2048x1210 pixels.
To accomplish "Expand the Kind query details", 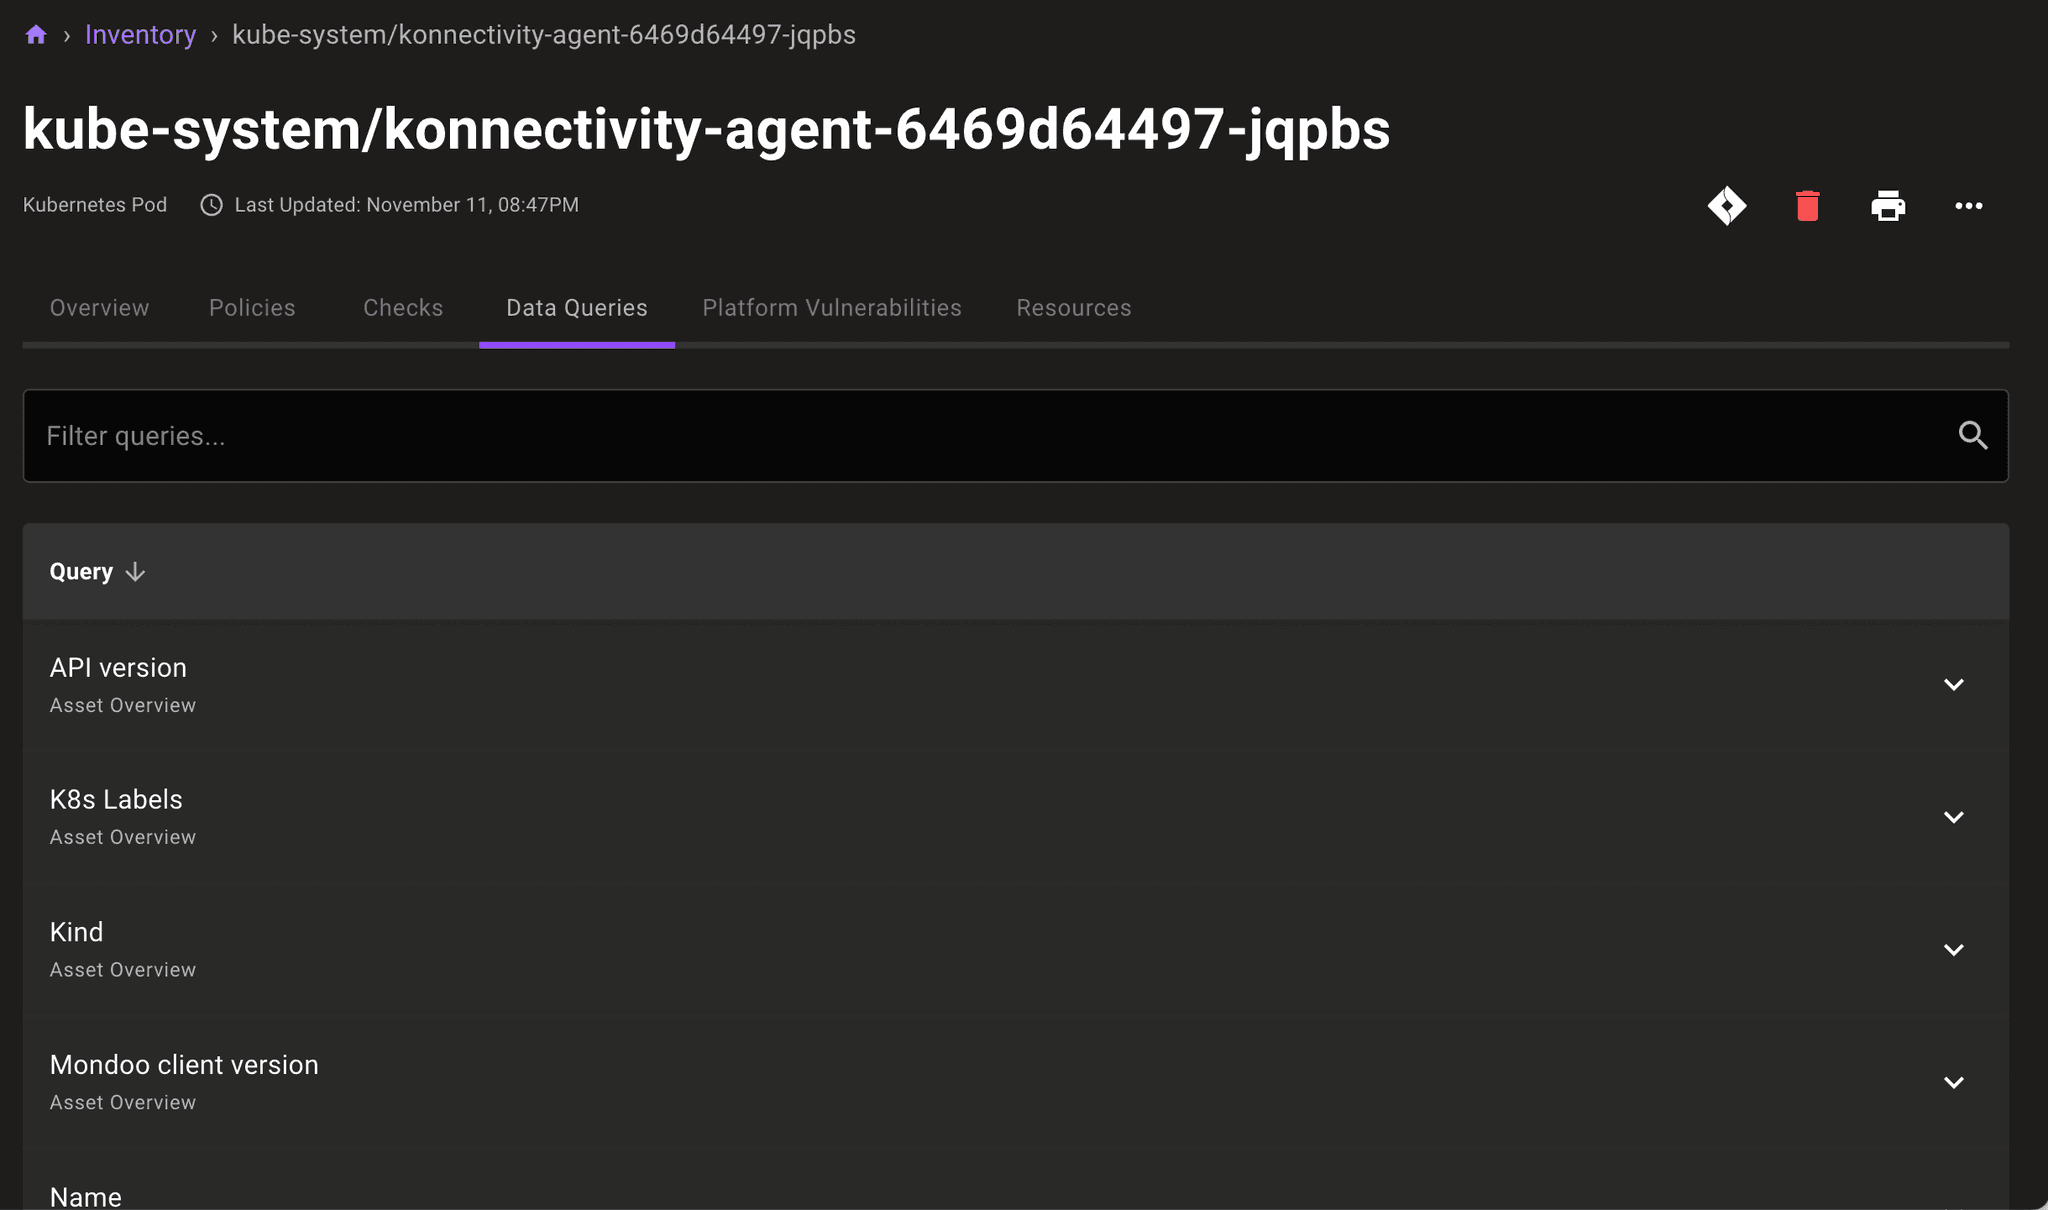I will click(1953, 948).
